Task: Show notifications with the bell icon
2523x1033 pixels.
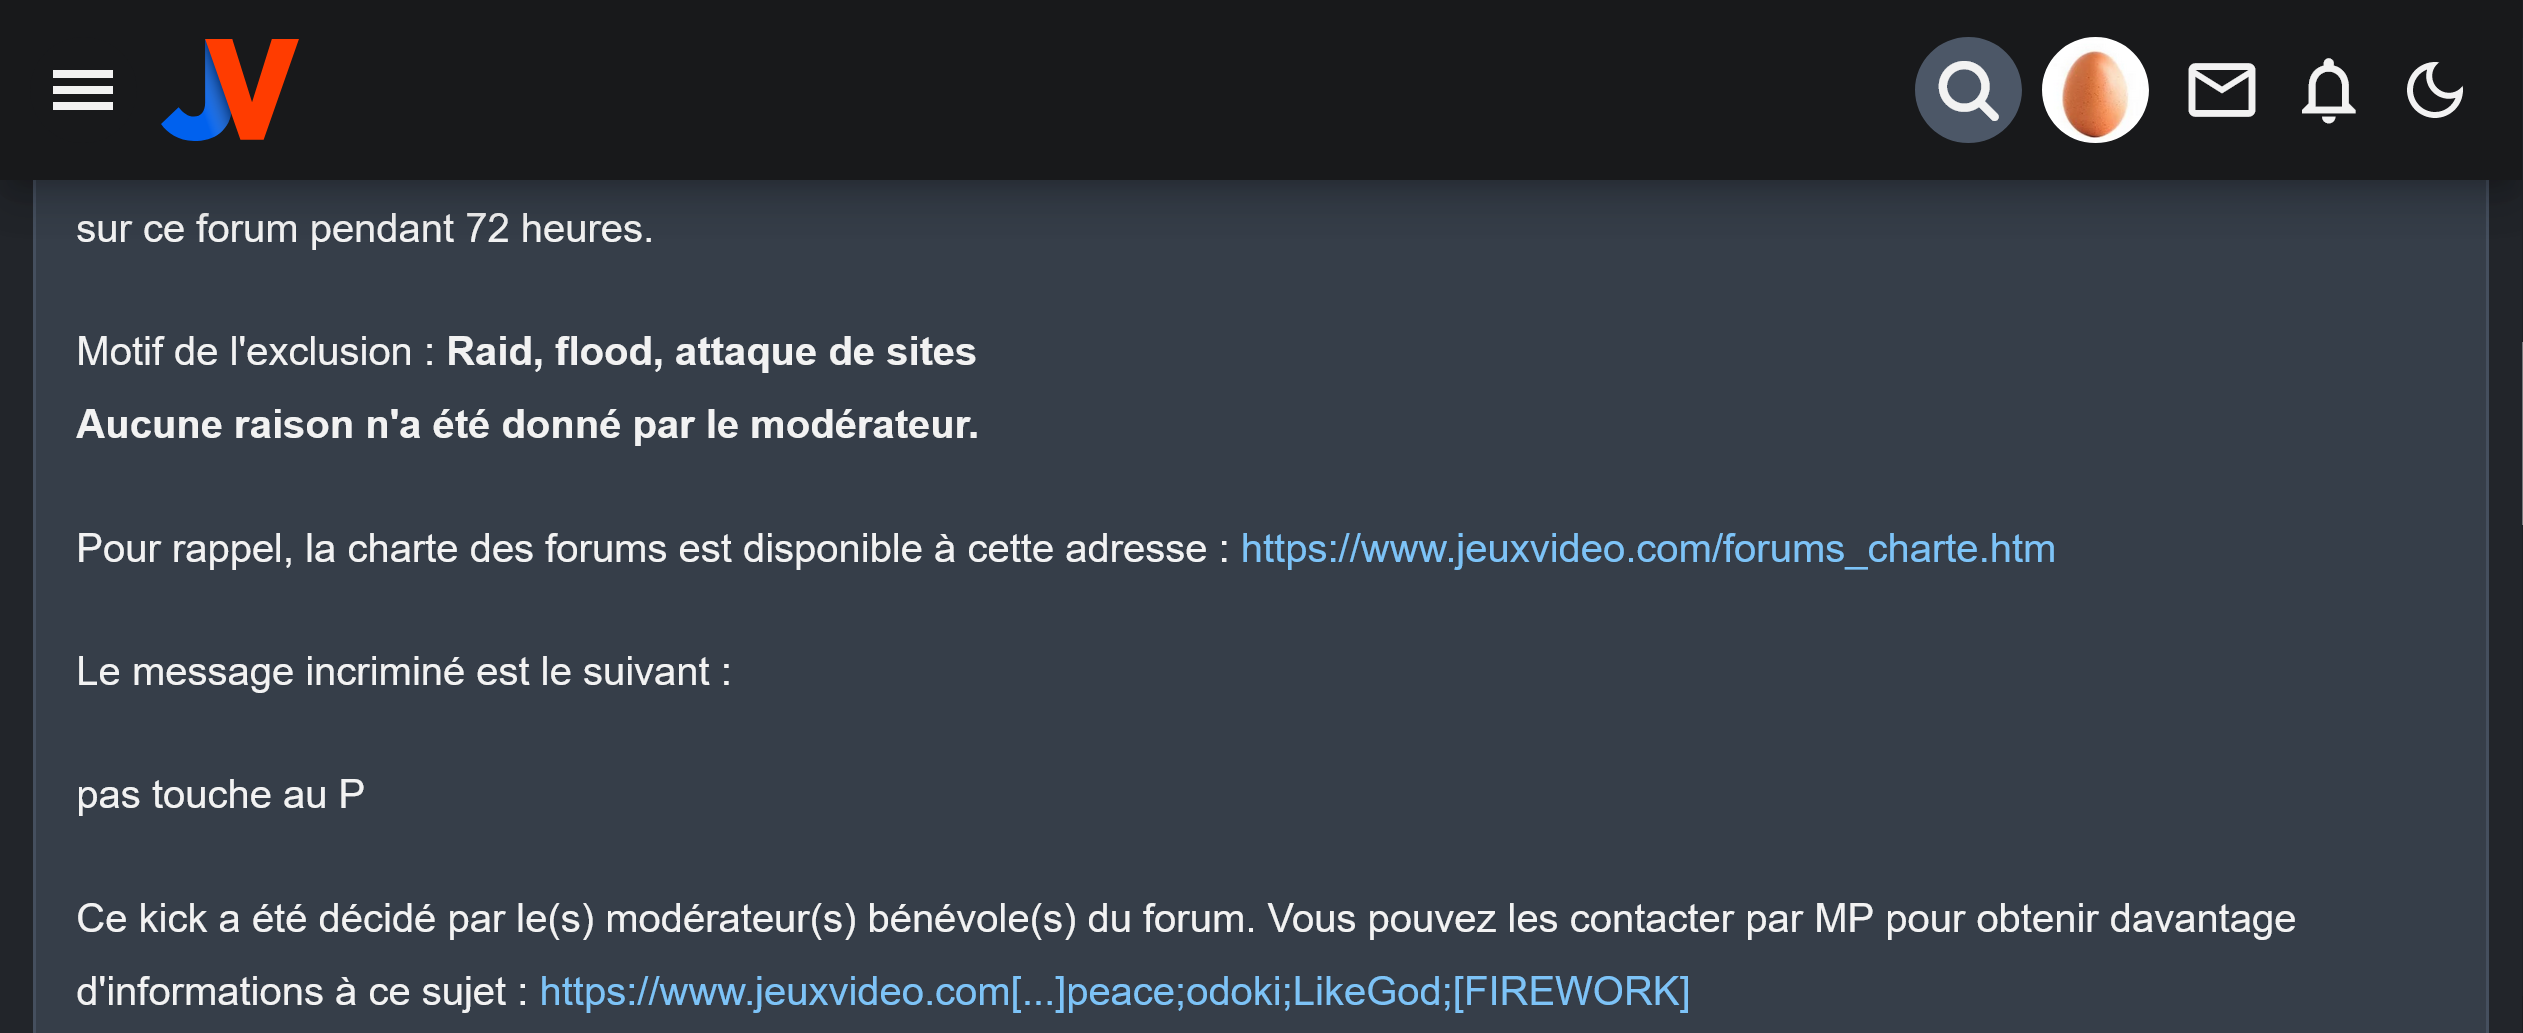Action: pyautogui.click(x=2329, y=91)
